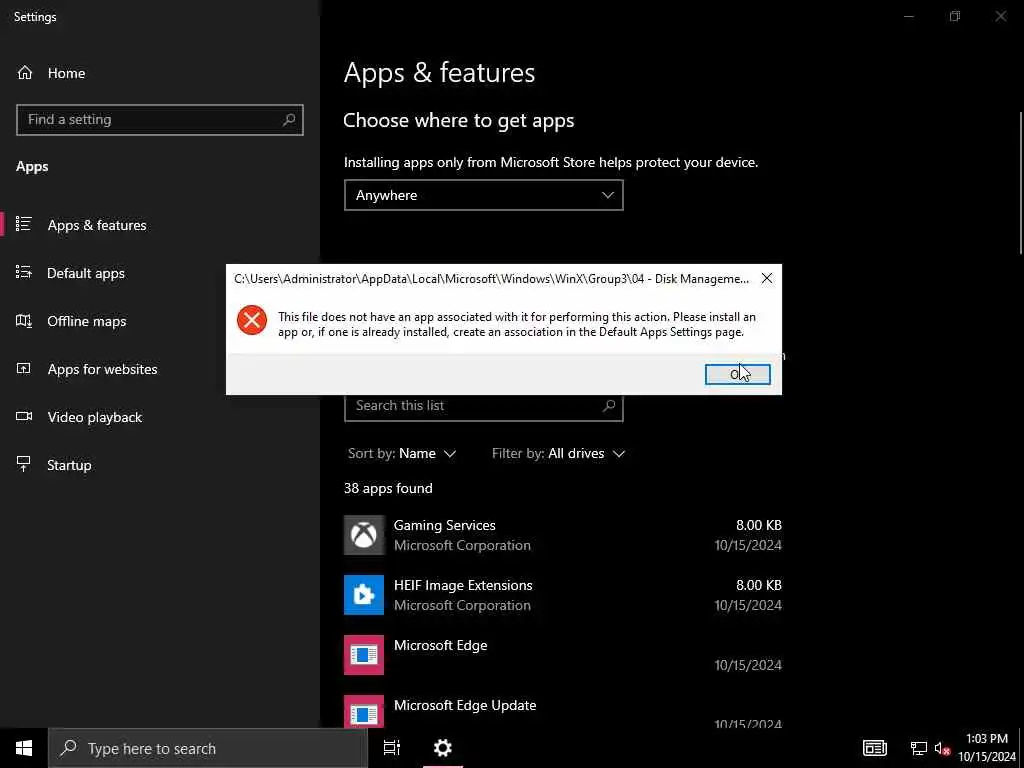
Task: Open Offline maps sidebar item
Action: coord(160,321)
